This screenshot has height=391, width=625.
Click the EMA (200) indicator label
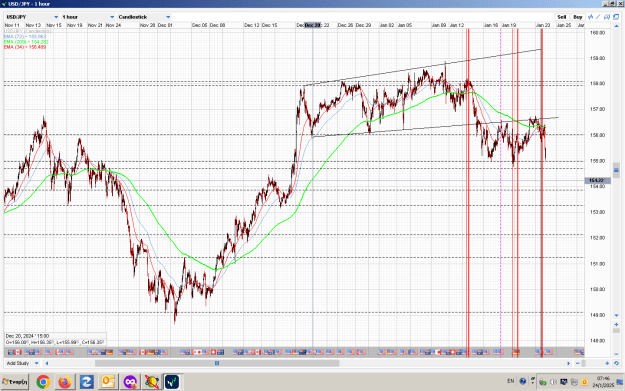pyautogui.click(x=26, y=42)
